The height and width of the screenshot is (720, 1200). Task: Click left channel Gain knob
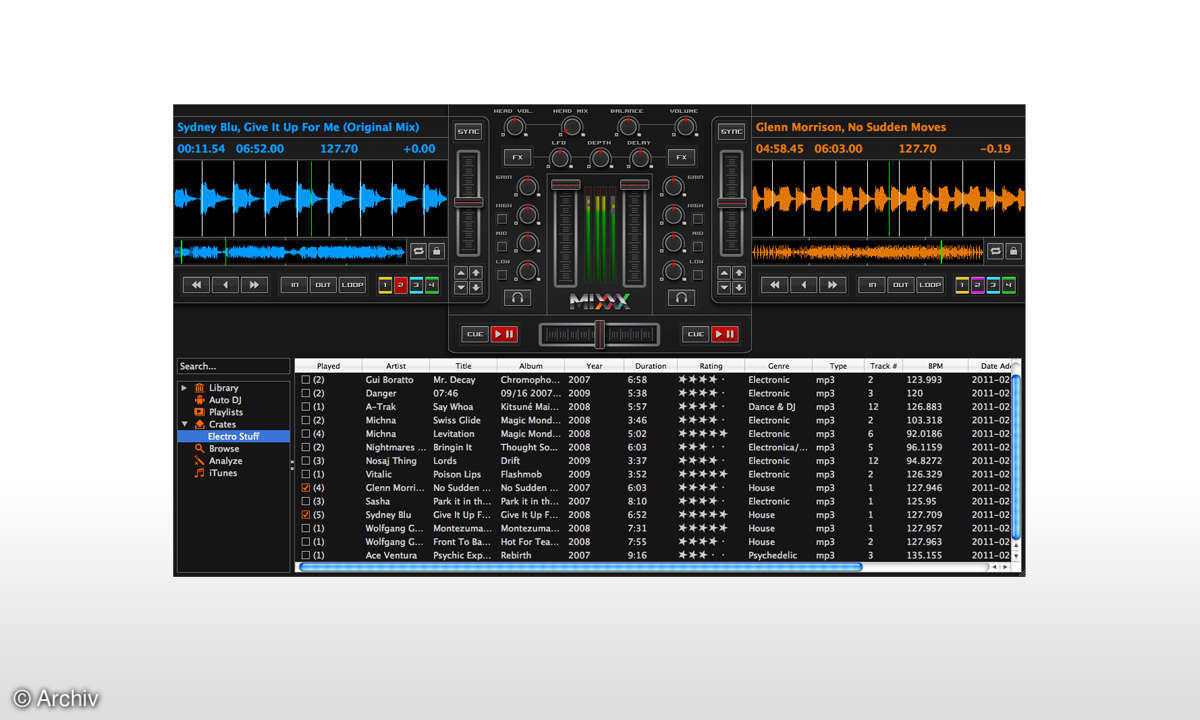coord(528,185)
